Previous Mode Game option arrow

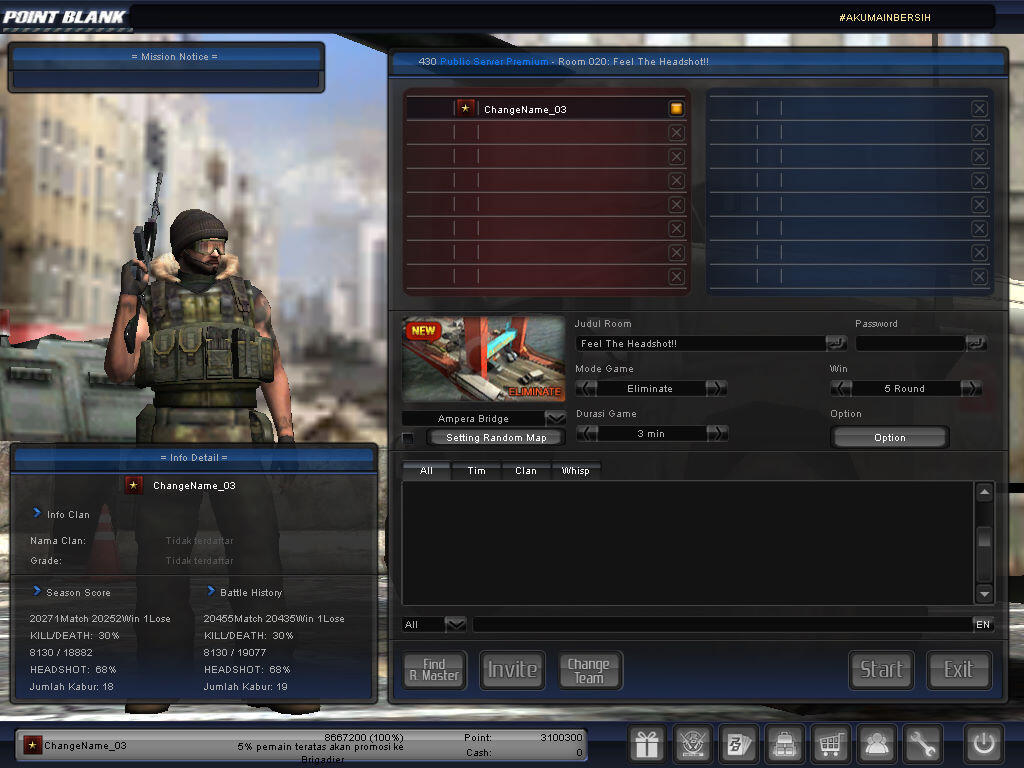[x=586, y=389]
